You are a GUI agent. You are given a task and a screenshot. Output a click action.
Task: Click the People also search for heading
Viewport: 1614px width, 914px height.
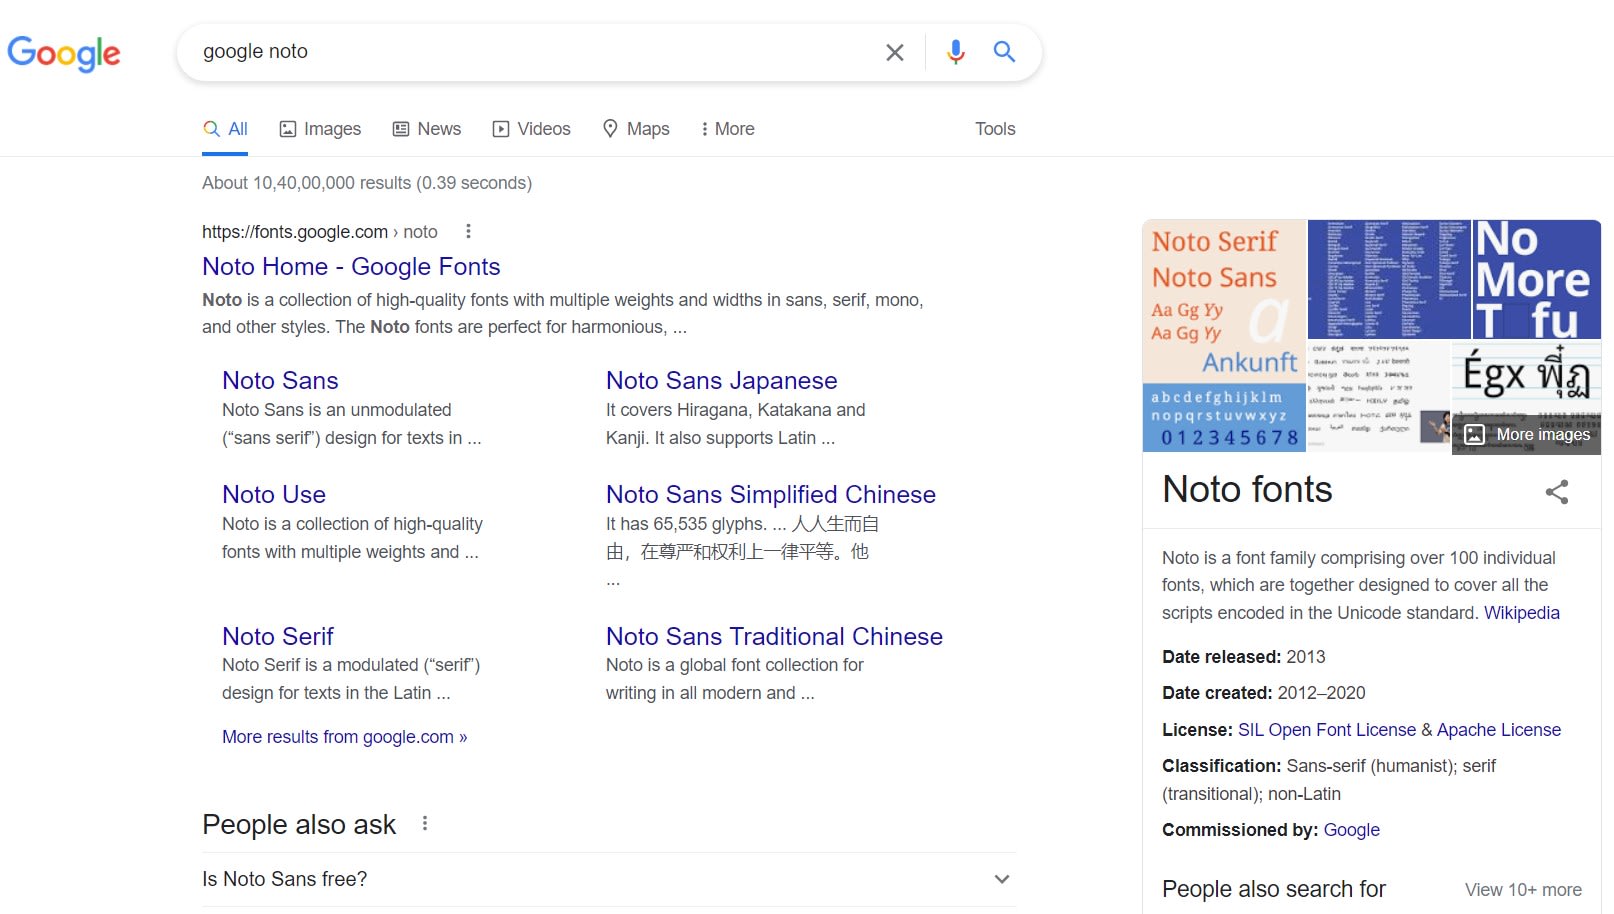(1274, 889)
